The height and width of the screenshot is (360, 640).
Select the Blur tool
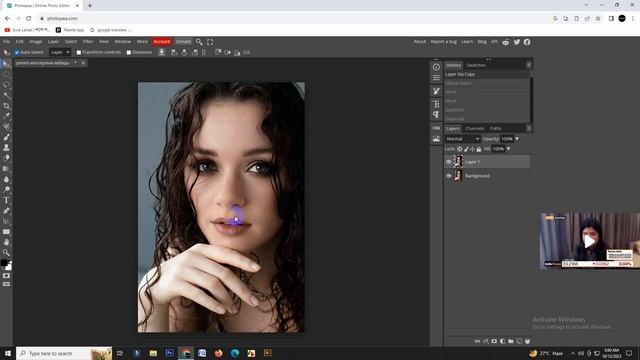click(6, 179)
